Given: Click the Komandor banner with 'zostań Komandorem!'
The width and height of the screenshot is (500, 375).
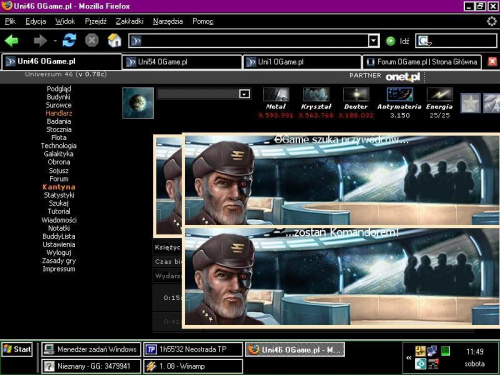Looking at the screenshot, I should tap(342, 277).
